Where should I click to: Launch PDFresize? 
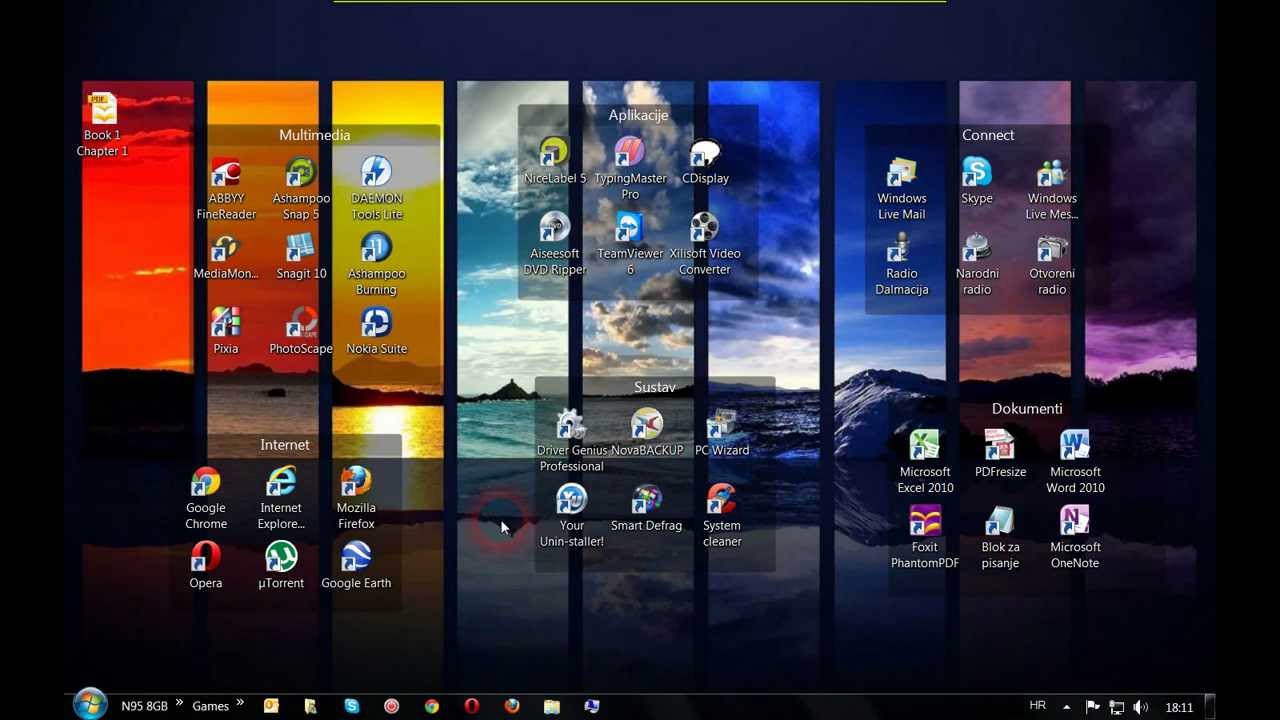1000,454
